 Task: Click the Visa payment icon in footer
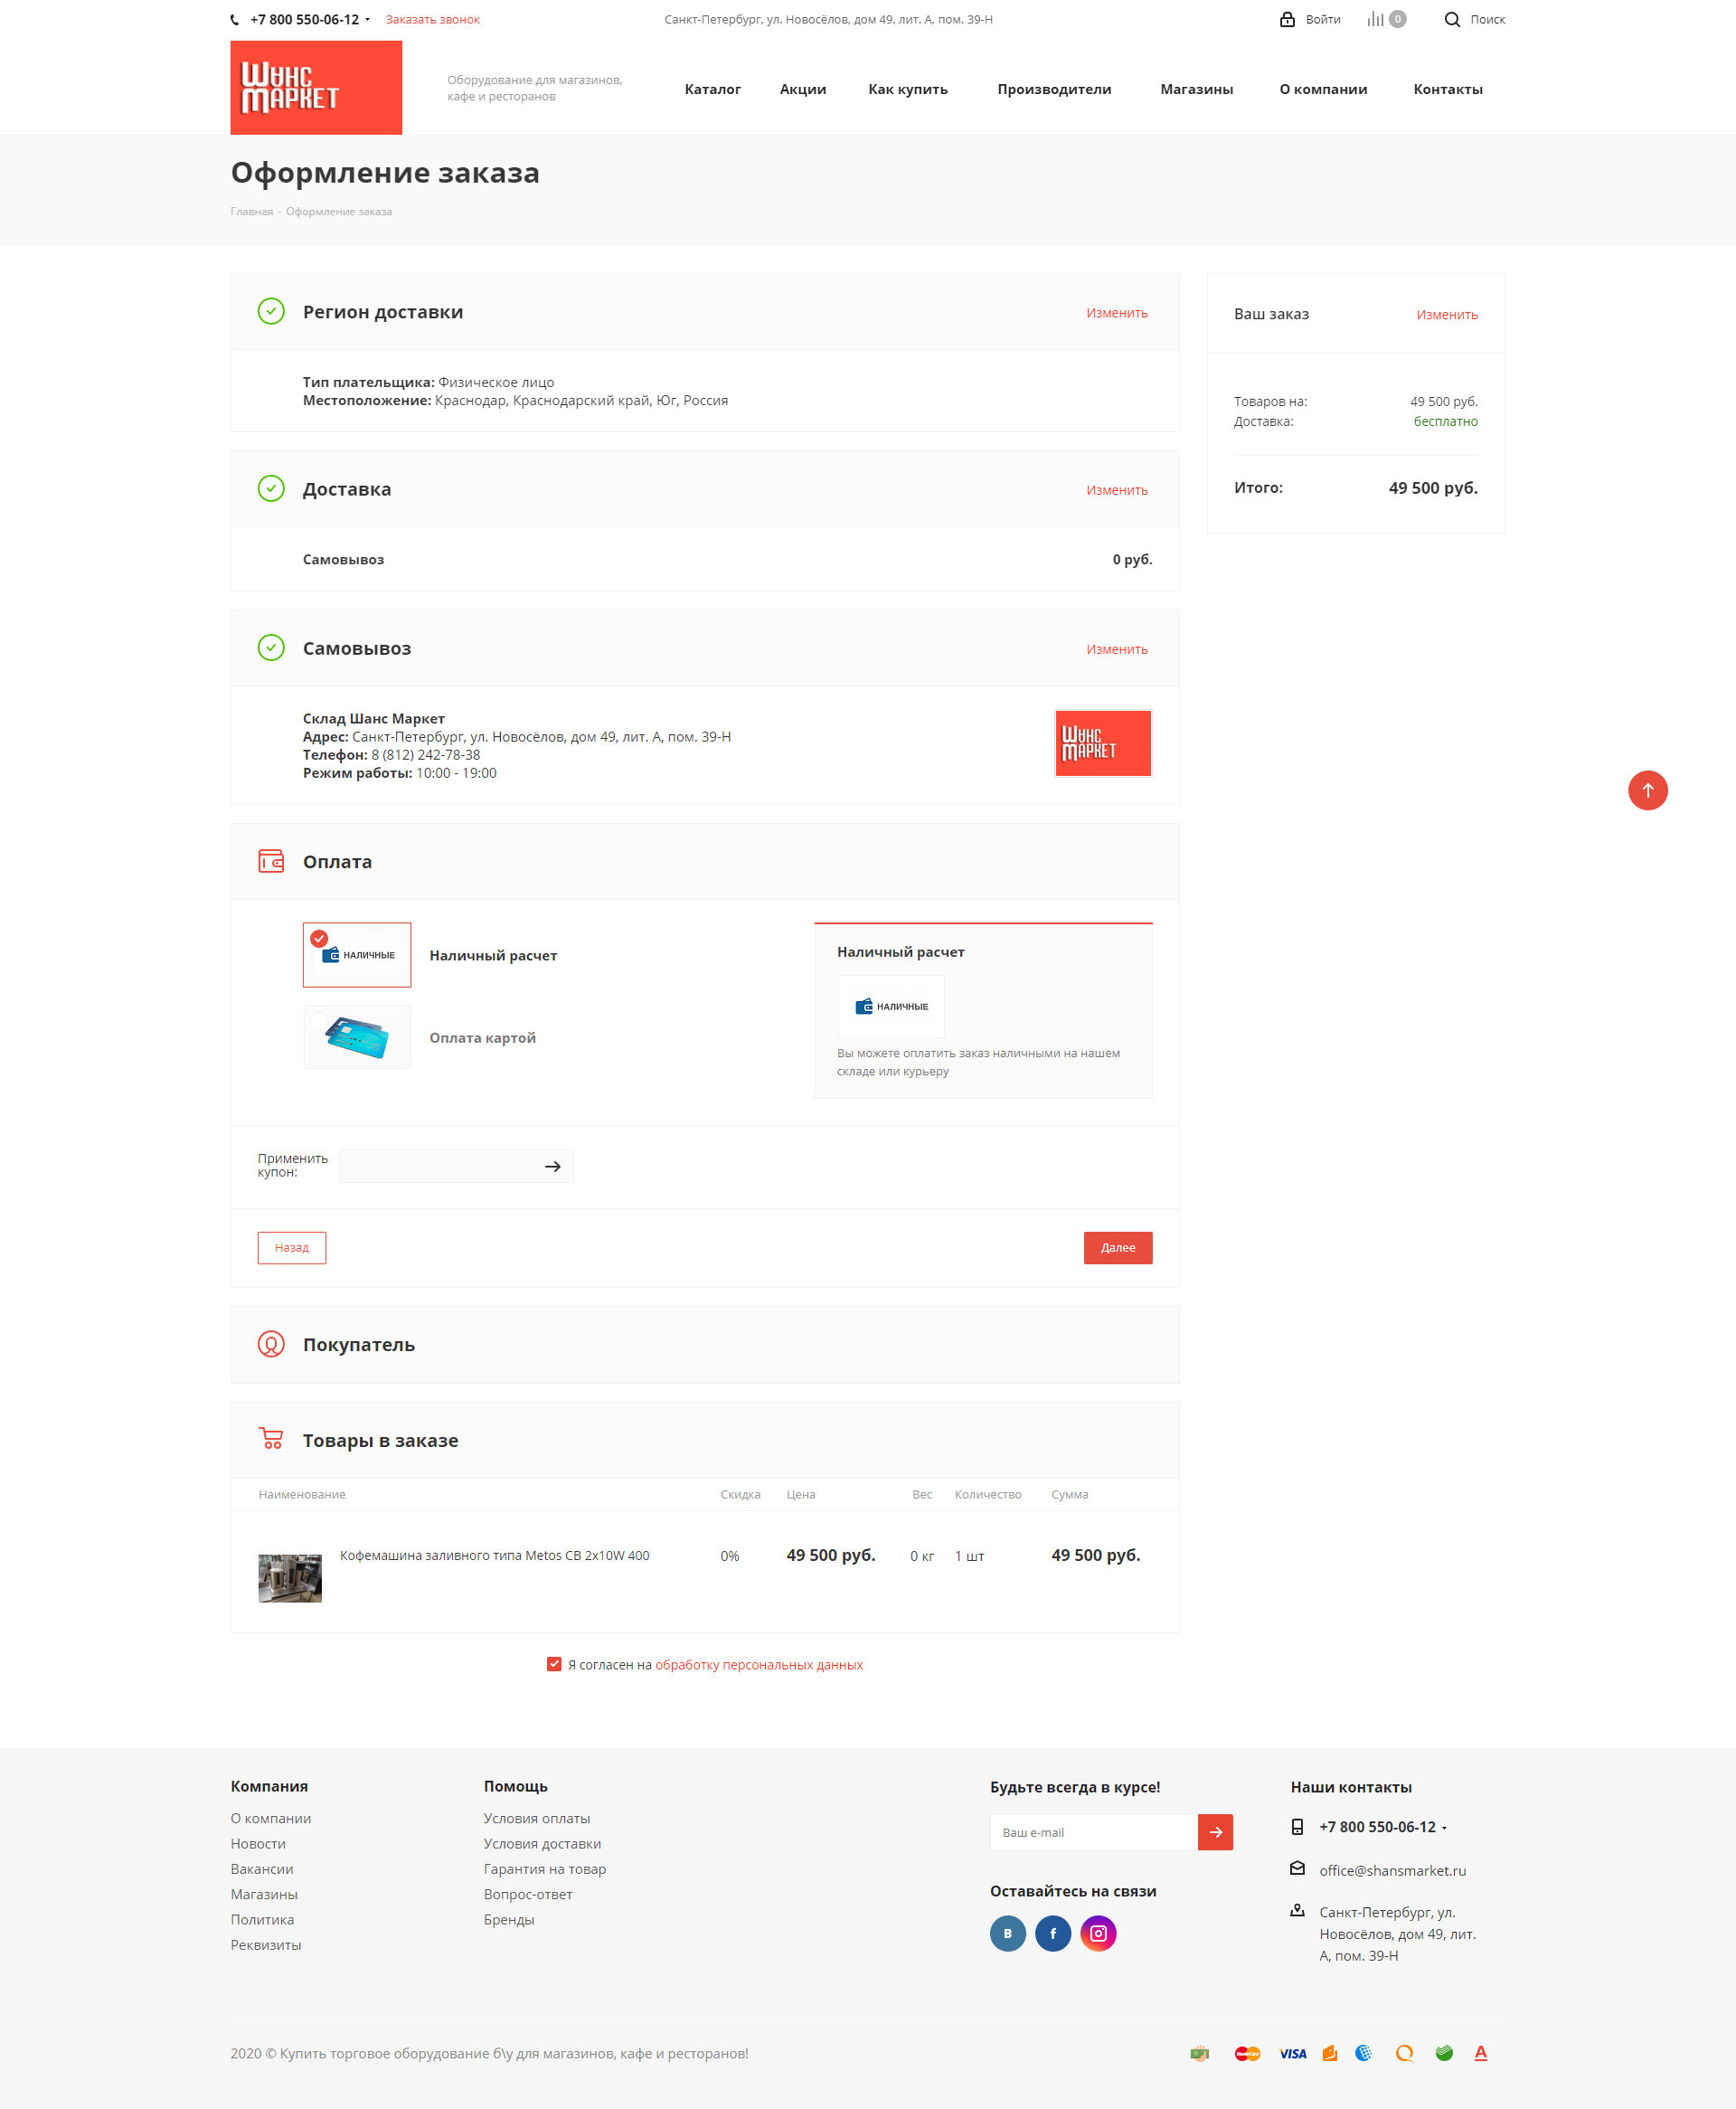pyautogui.click(x=1293, y=2053)
